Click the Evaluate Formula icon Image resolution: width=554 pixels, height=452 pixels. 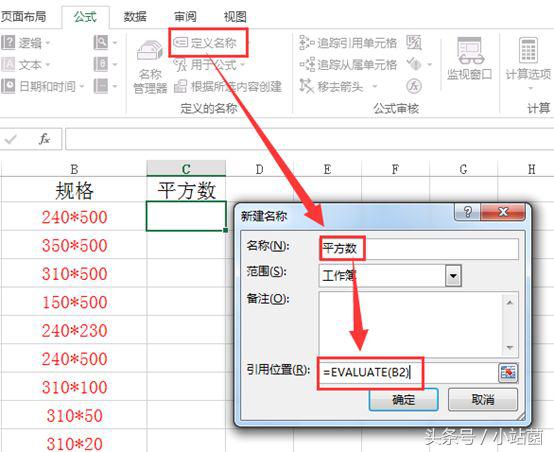tap(414, 86)
